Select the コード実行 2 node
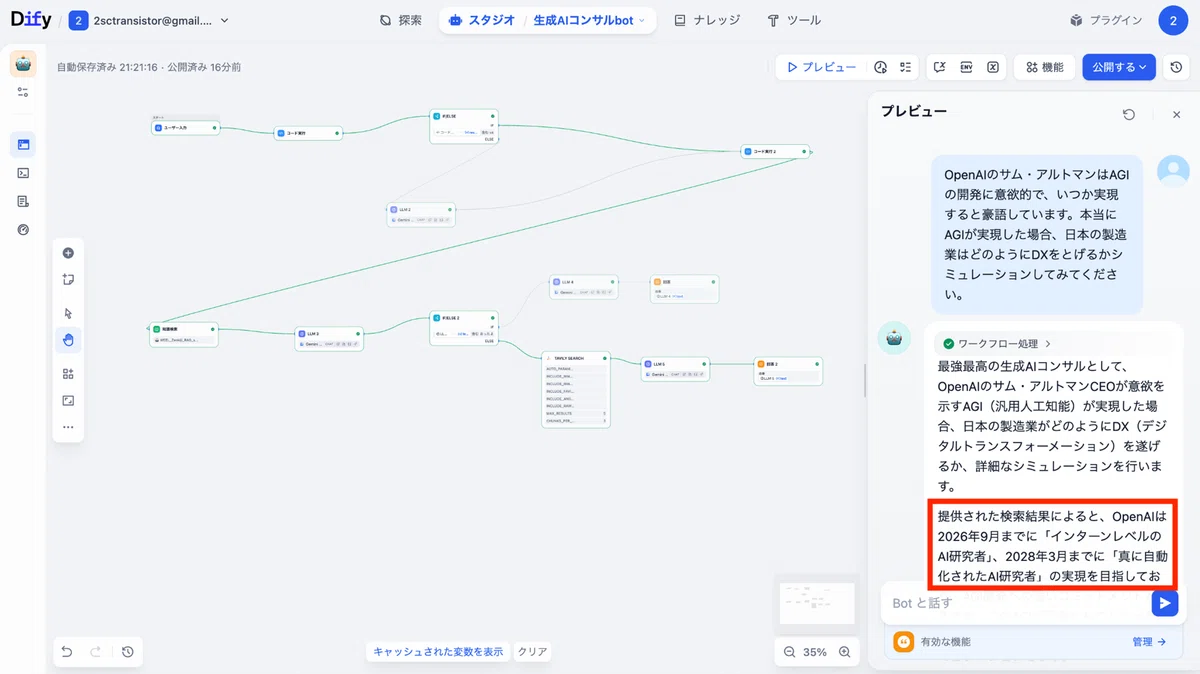 [776, 151]
